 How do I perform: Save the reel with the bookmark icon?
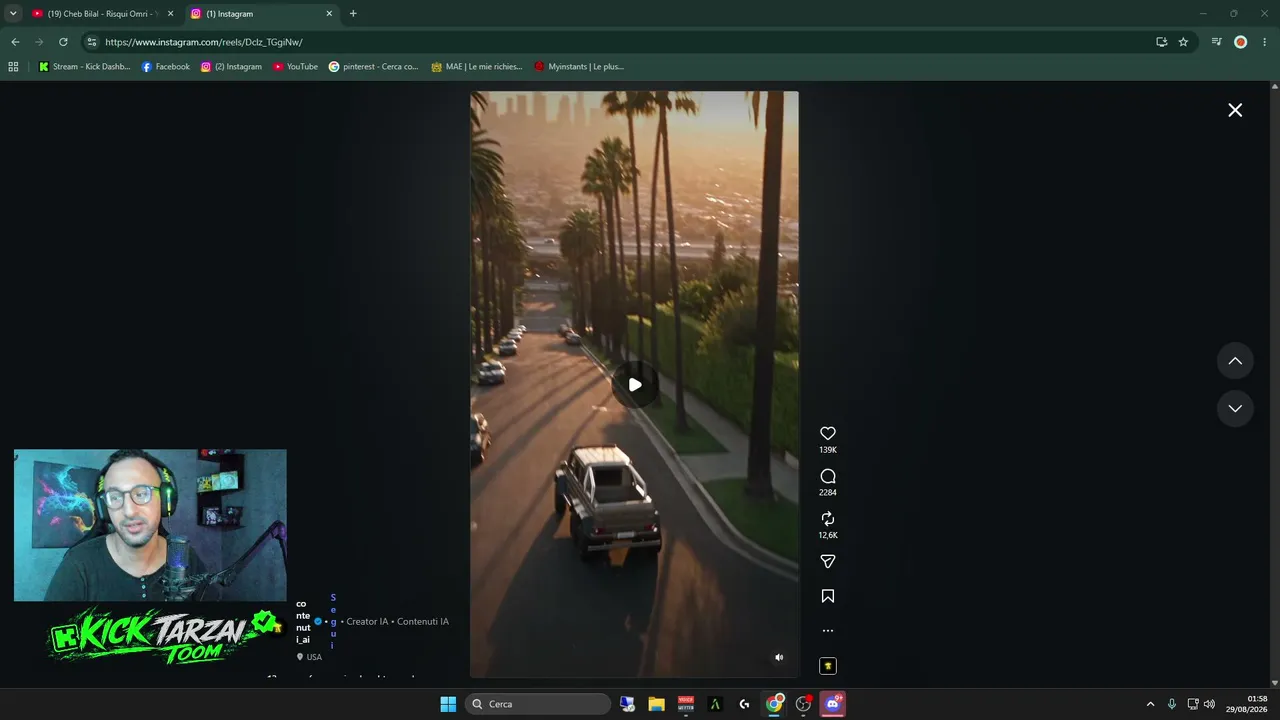828,596
